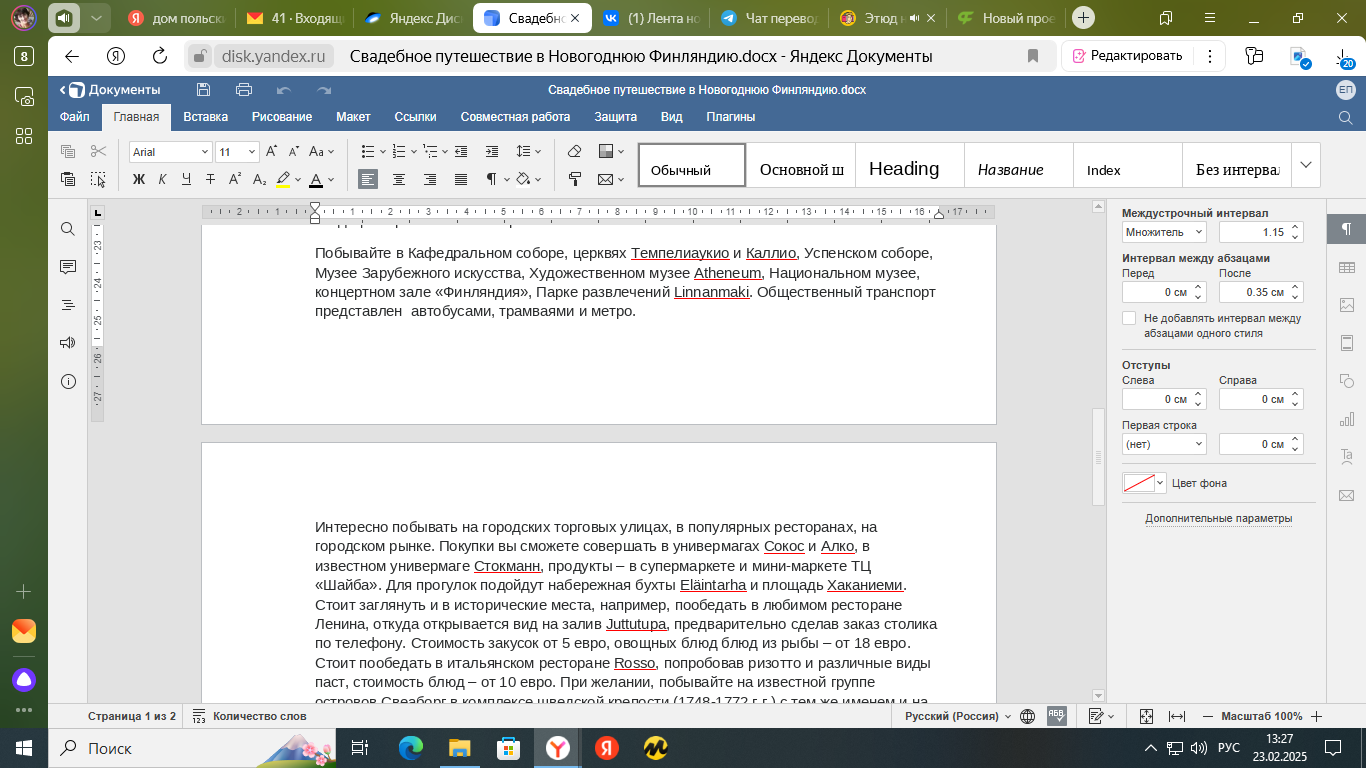Viewport: 1366px width, 768px height.
Task: Toggle spell checking in status bar
Action: pos(1056,716)
